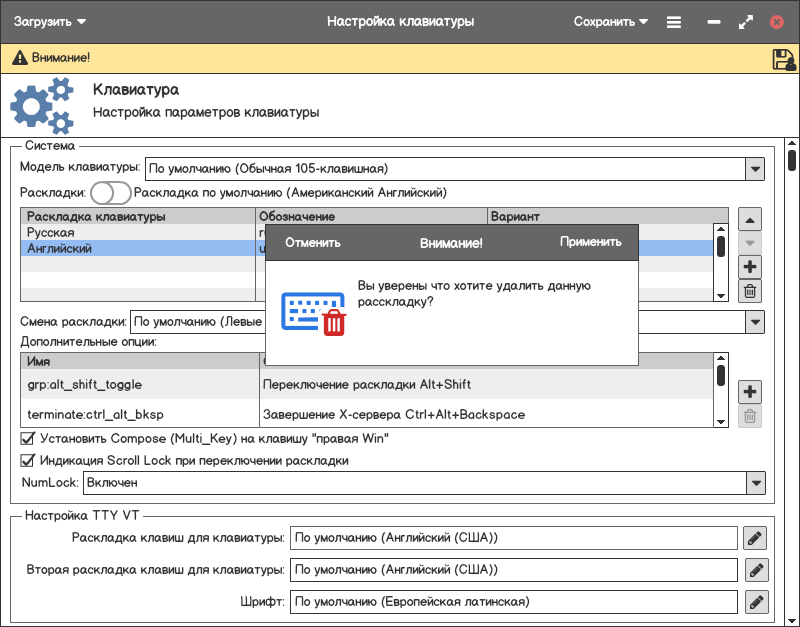The width and height of the screenshot is (800, 627).
Task: Click Применить to confirm layout deletion
Action: coord(590,242)
